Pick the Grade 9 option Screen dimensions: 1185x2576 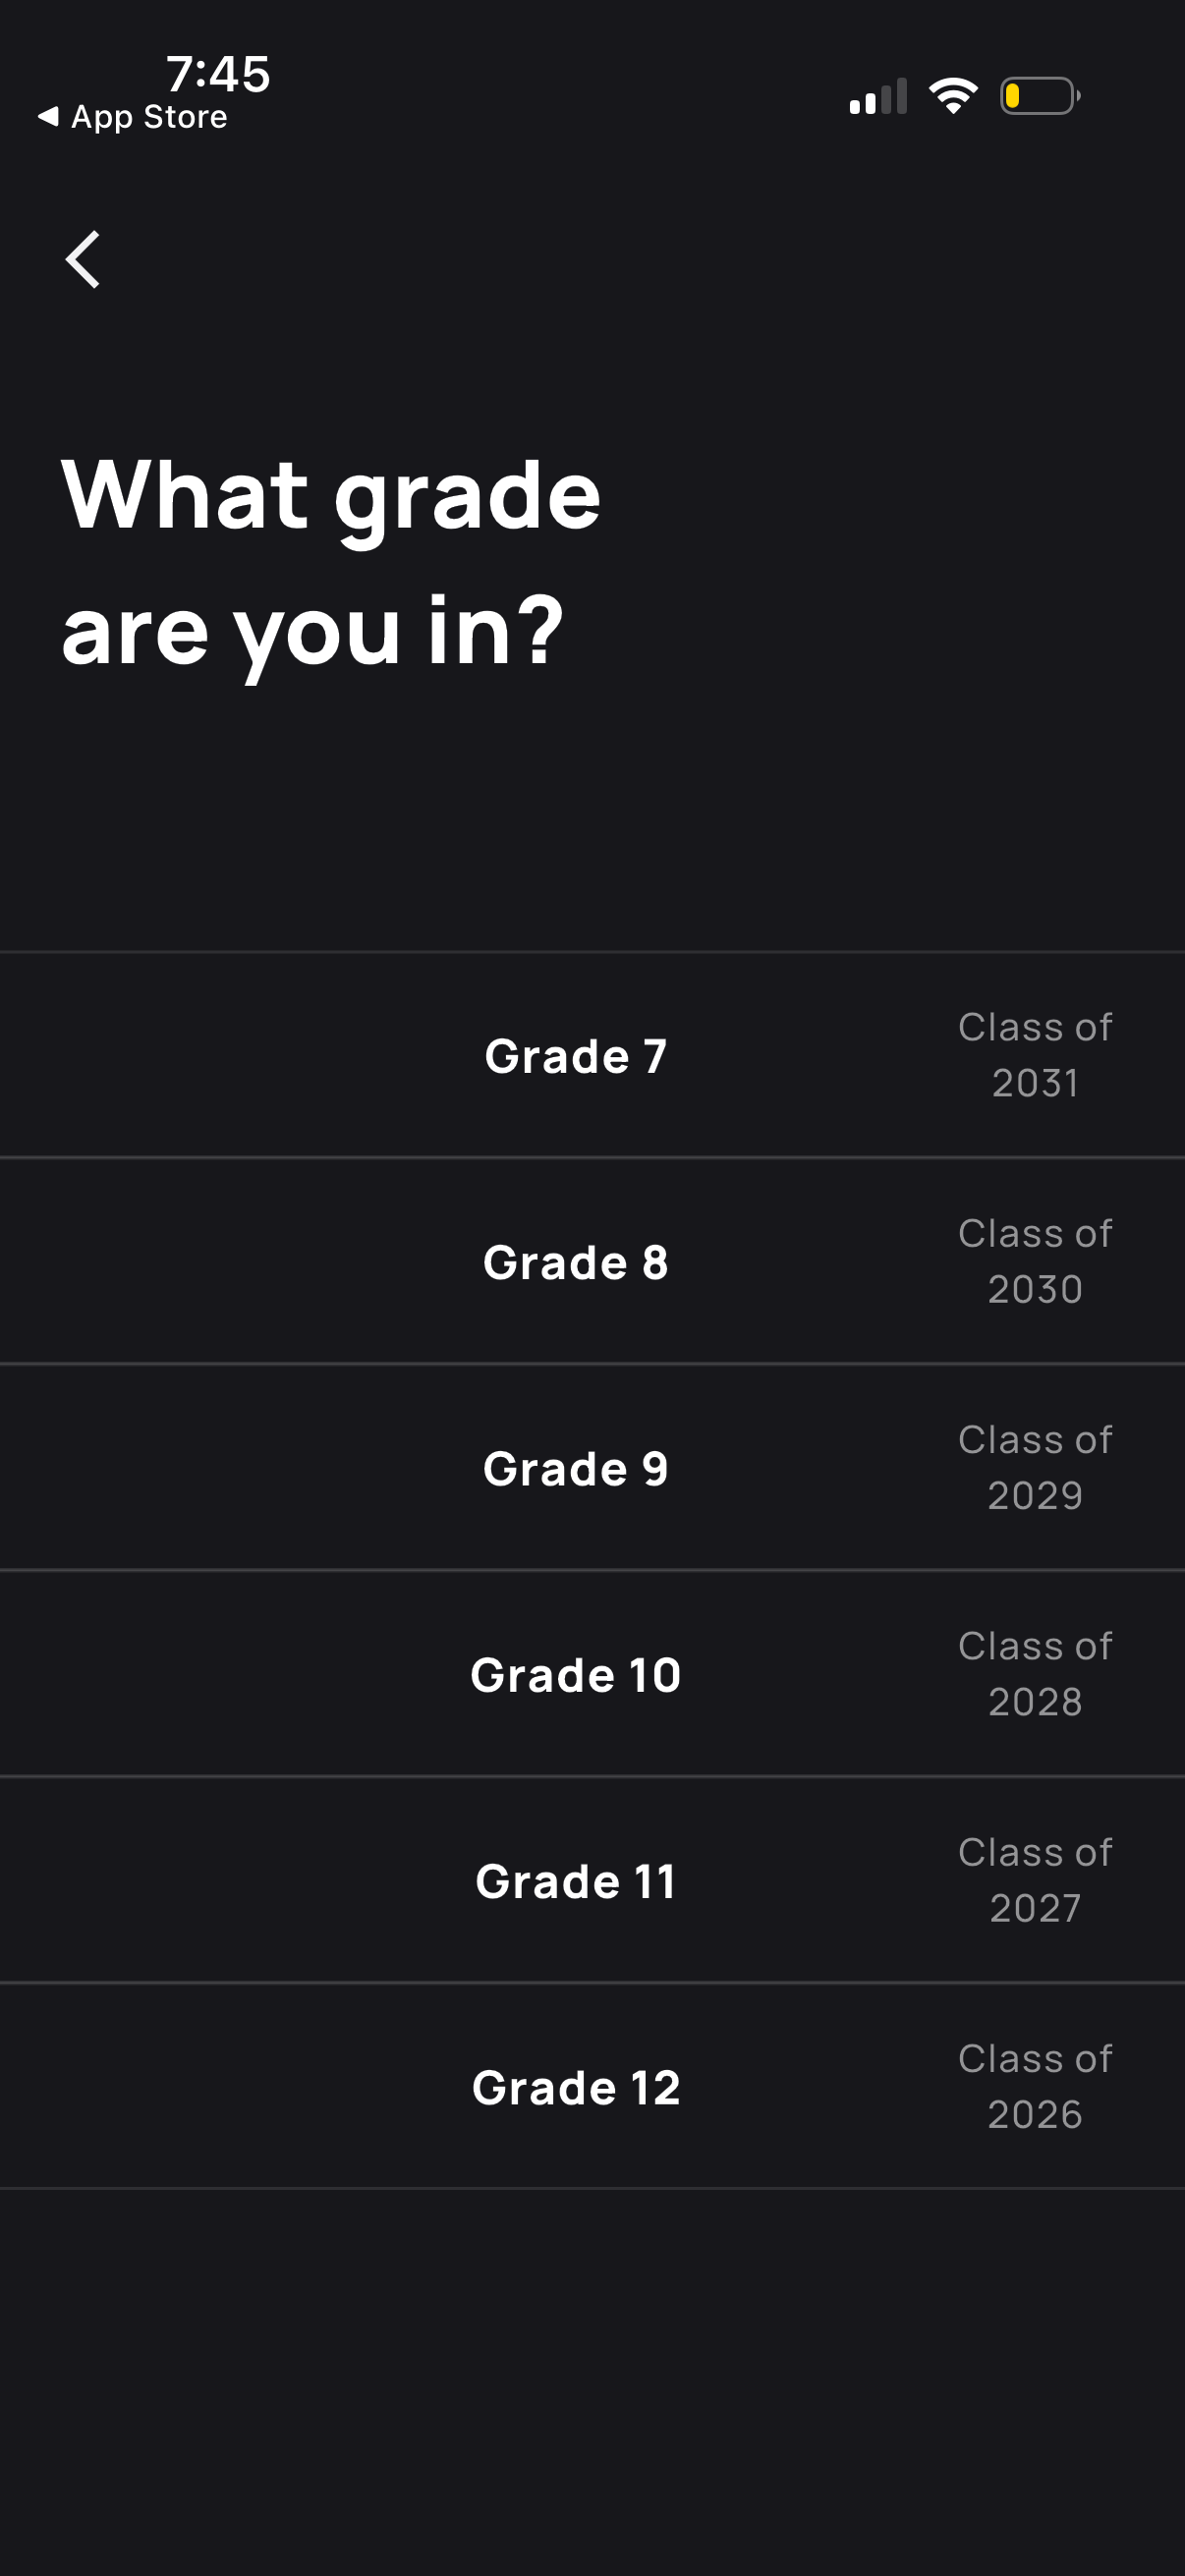coord(576,1468)
